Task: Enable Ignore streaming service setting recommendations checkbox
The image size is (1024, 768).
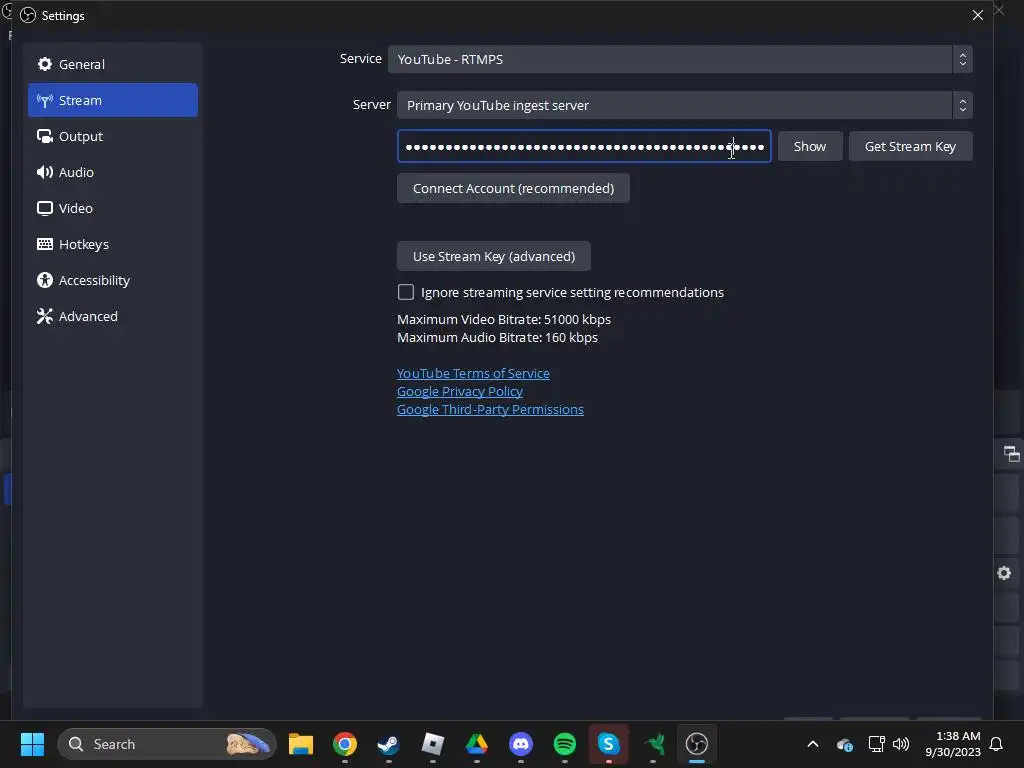Action: (406, 292)
